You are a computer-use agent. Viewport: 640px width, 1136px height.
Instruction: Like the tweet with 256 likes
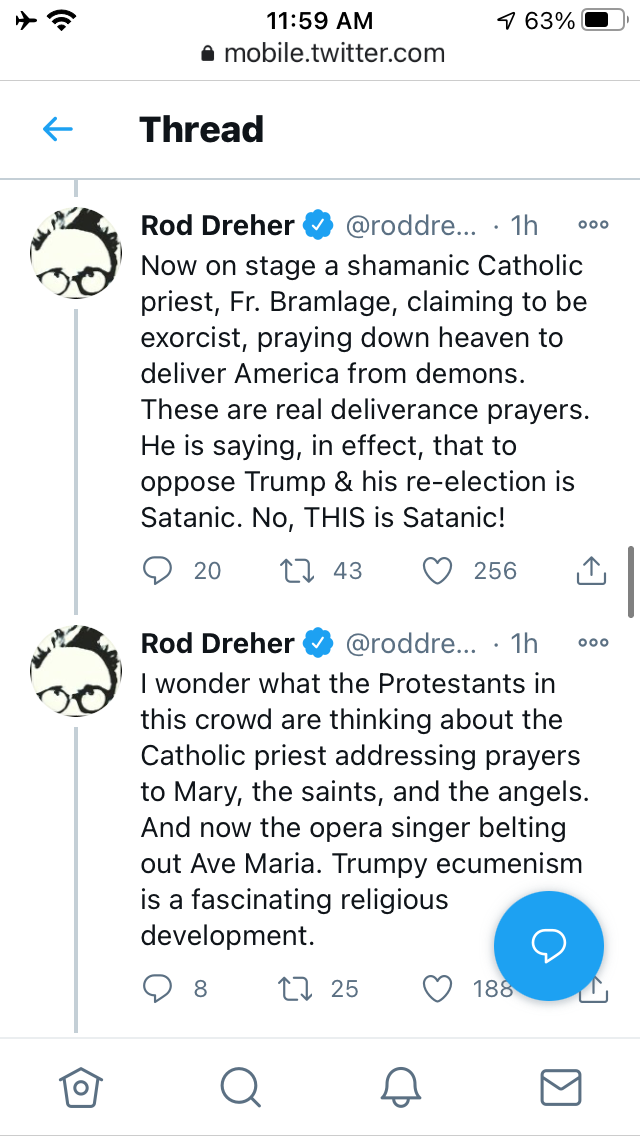click(x=438, y=570)
